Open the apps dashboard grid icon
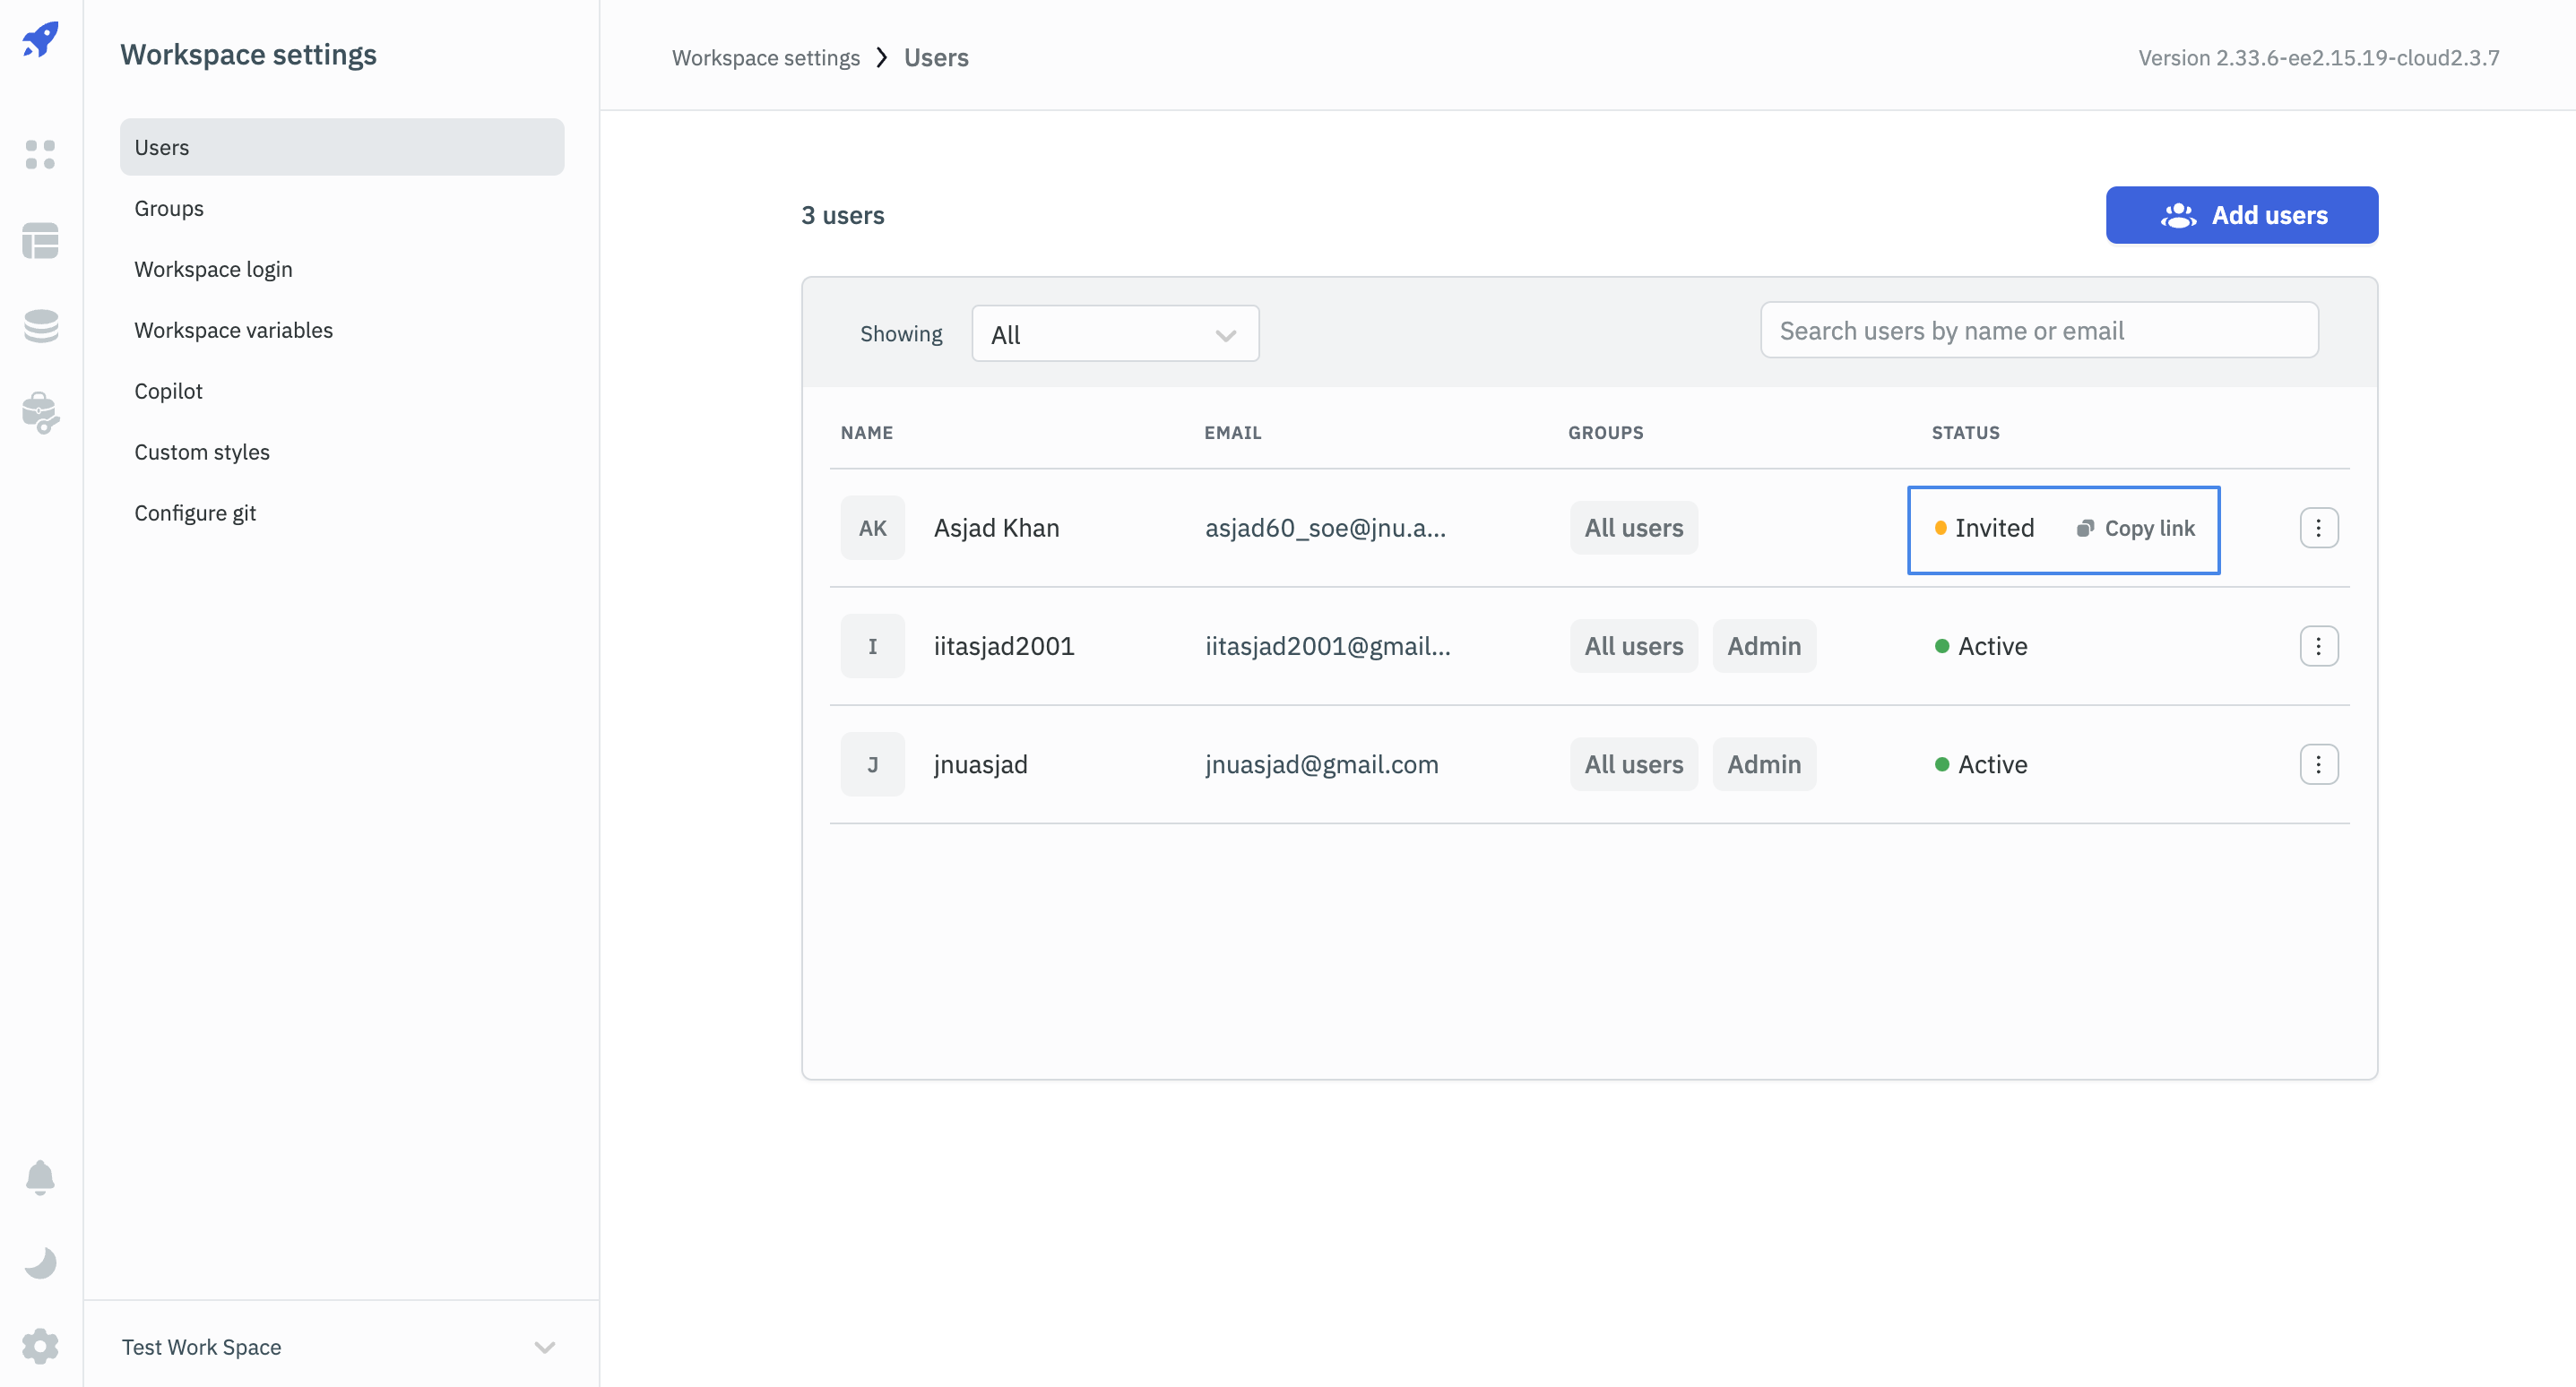The height and width of the screenshot is (1387, 2576). [x=40, y=154]
